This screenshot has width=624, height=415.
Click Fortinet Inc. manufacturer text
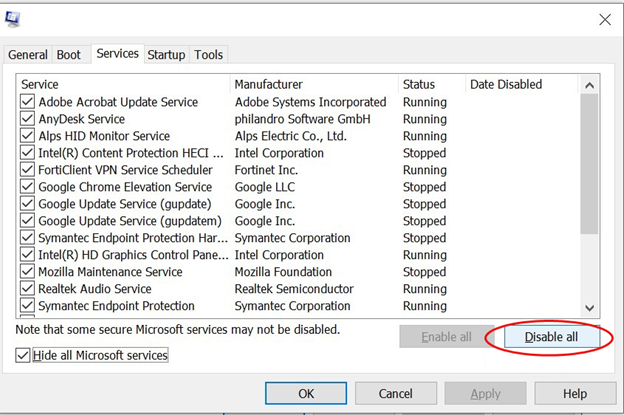click(x=266, y=170)
